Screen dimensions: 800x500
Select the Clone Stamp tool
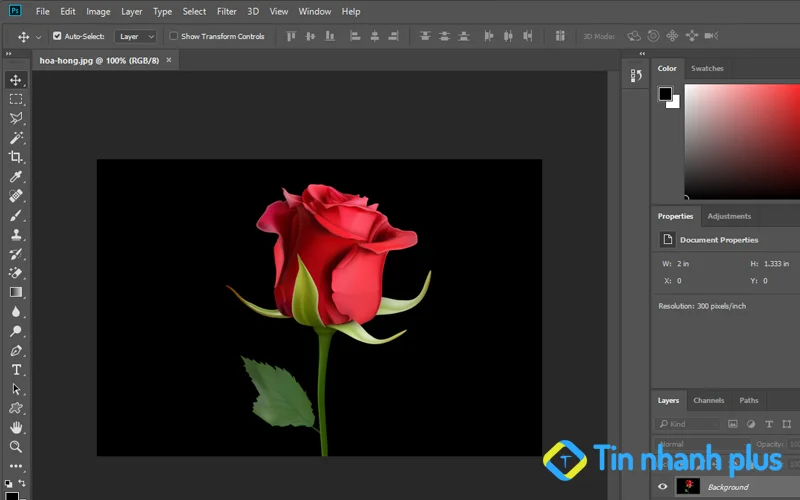coord(16,235)
